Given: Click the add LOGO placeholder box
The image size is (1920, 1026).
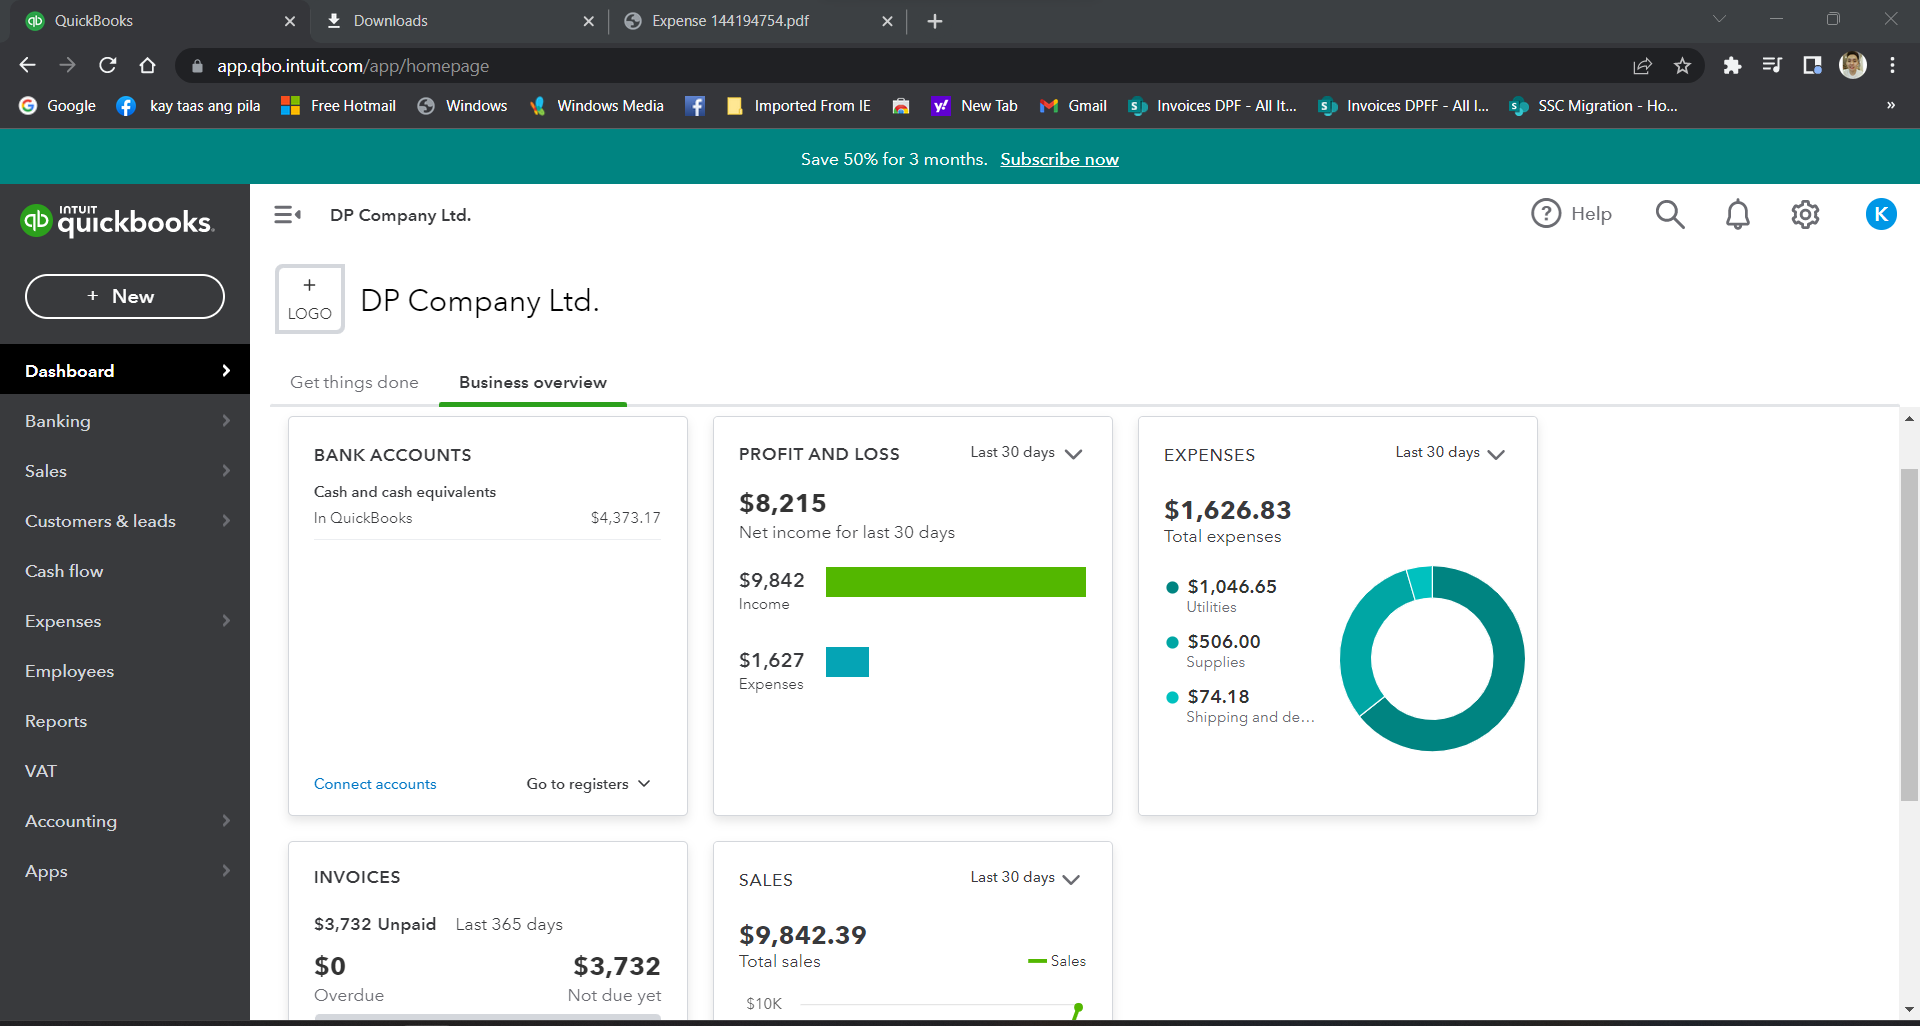Looking at the screenshot, I should pos(310,299).
